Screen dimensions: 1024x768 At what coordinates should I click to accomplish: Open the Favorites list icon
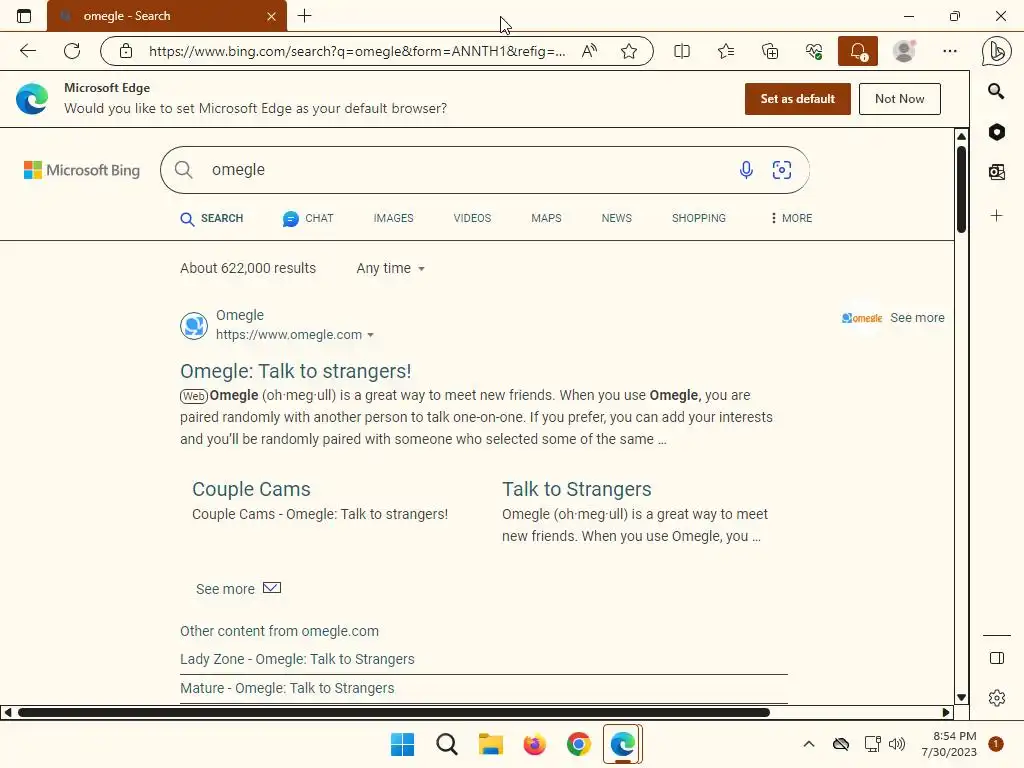(x=726, y=51)
